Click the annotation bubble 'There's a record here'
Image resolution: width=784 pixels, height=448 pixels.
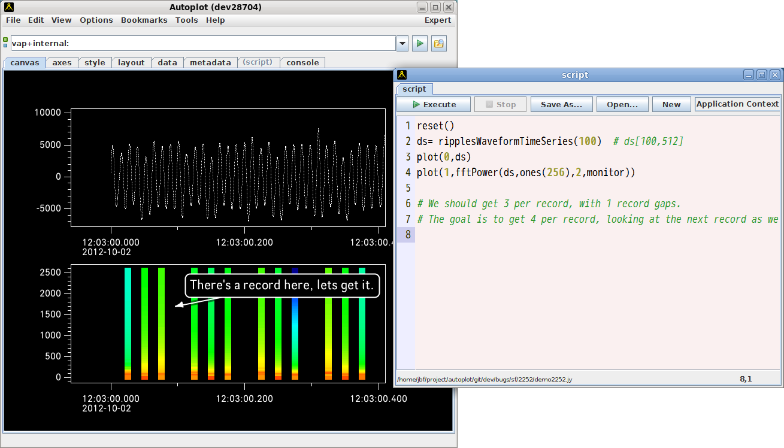[282, 286]
